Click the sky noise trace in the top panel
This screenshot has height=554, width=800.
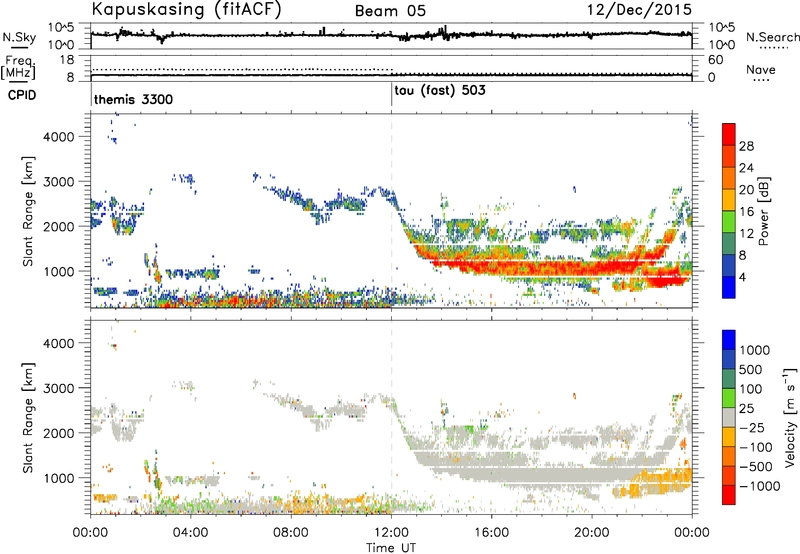click(391, 35)
